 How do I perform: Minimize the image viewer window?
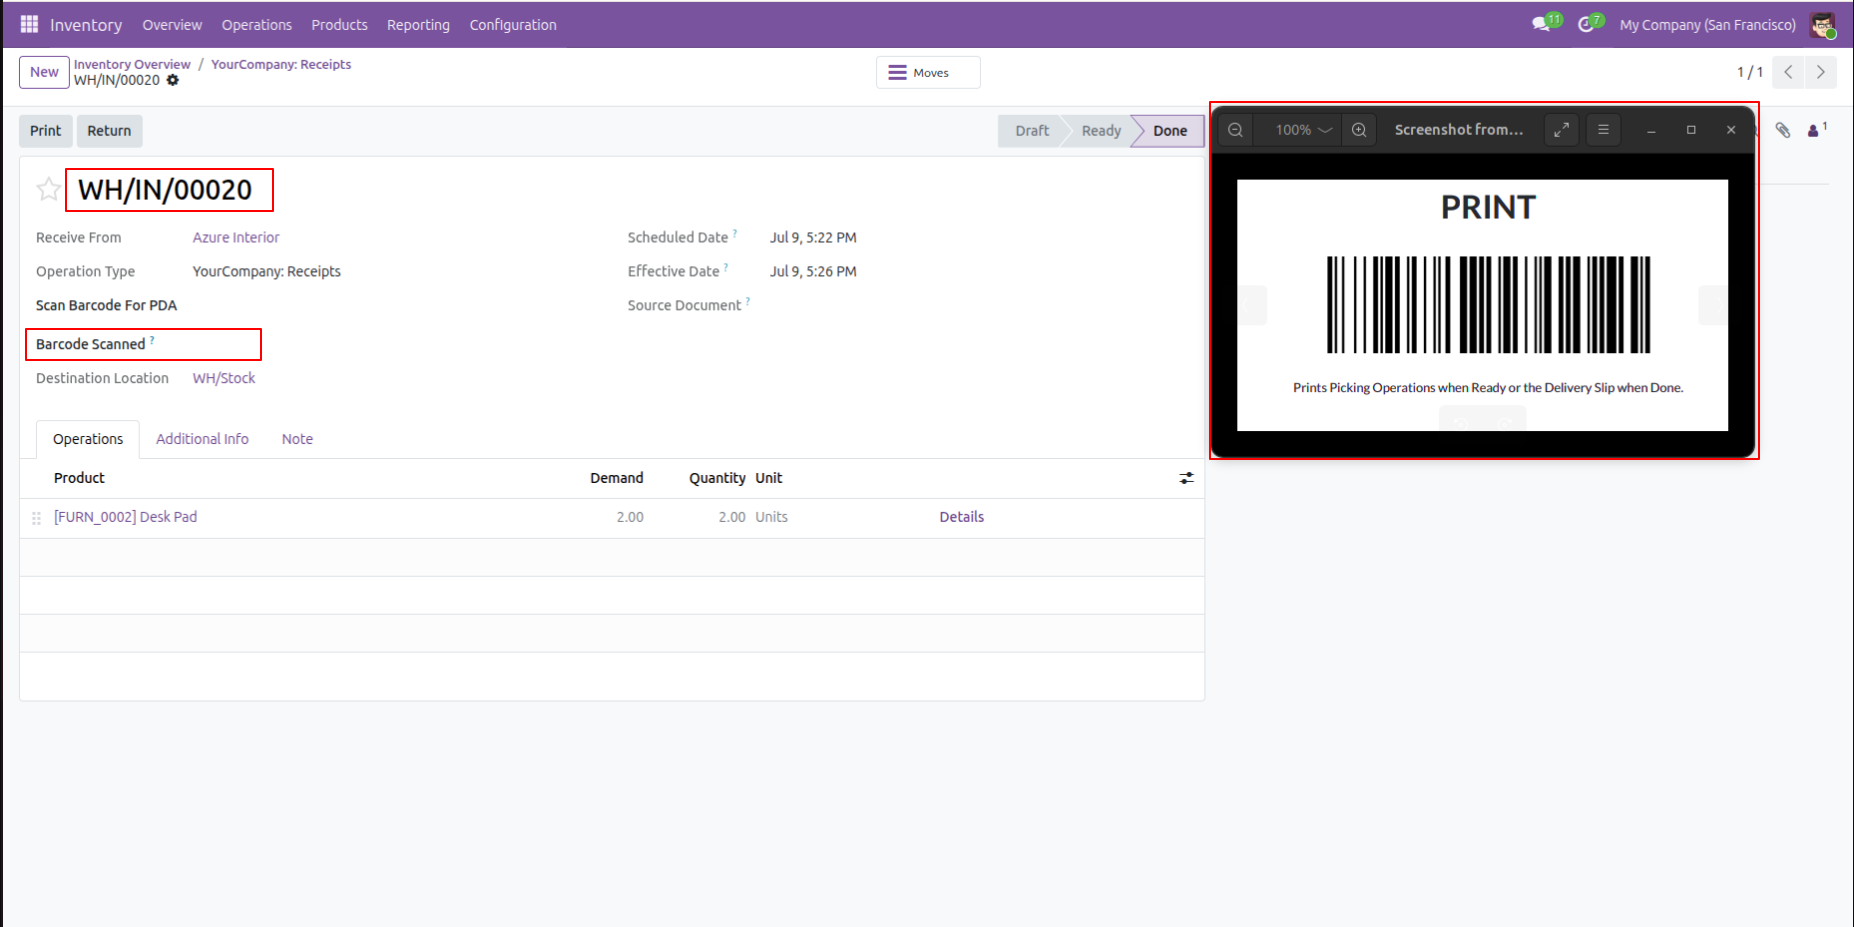(1652, 130)
